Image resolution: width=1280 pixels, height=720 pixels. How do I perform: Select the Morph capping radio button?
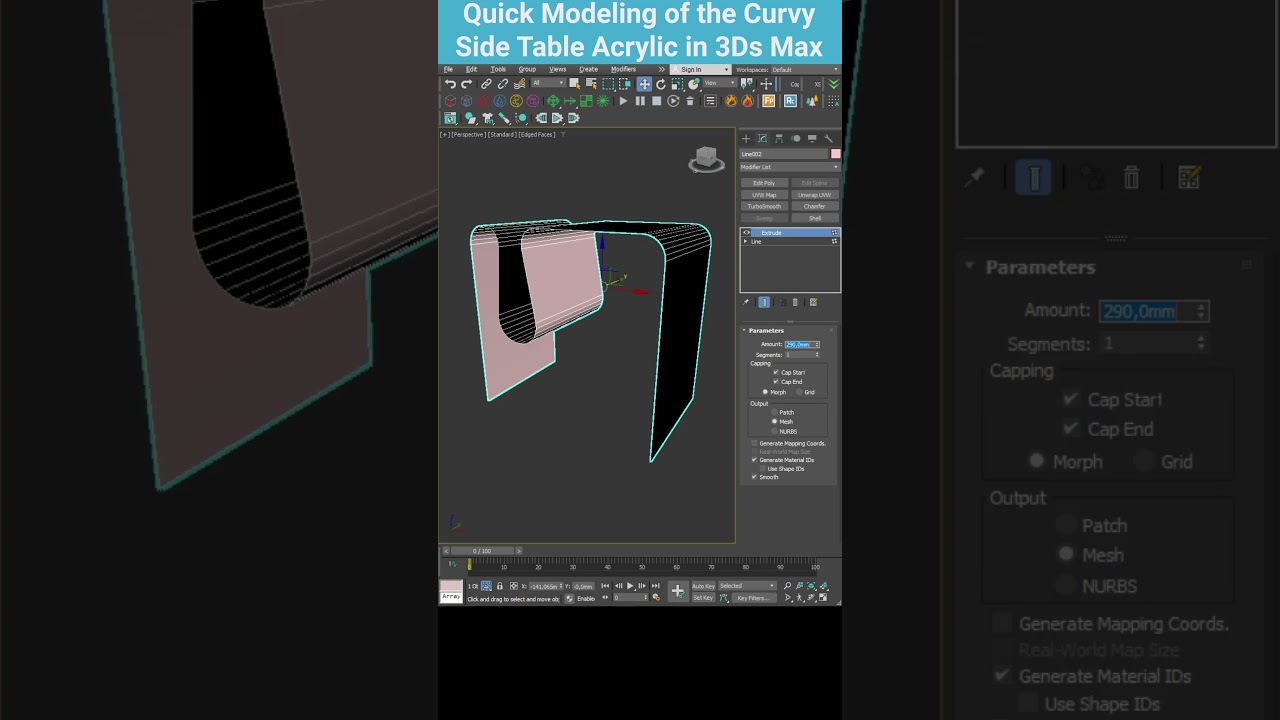pyautogui.click(x=765, y=392)
